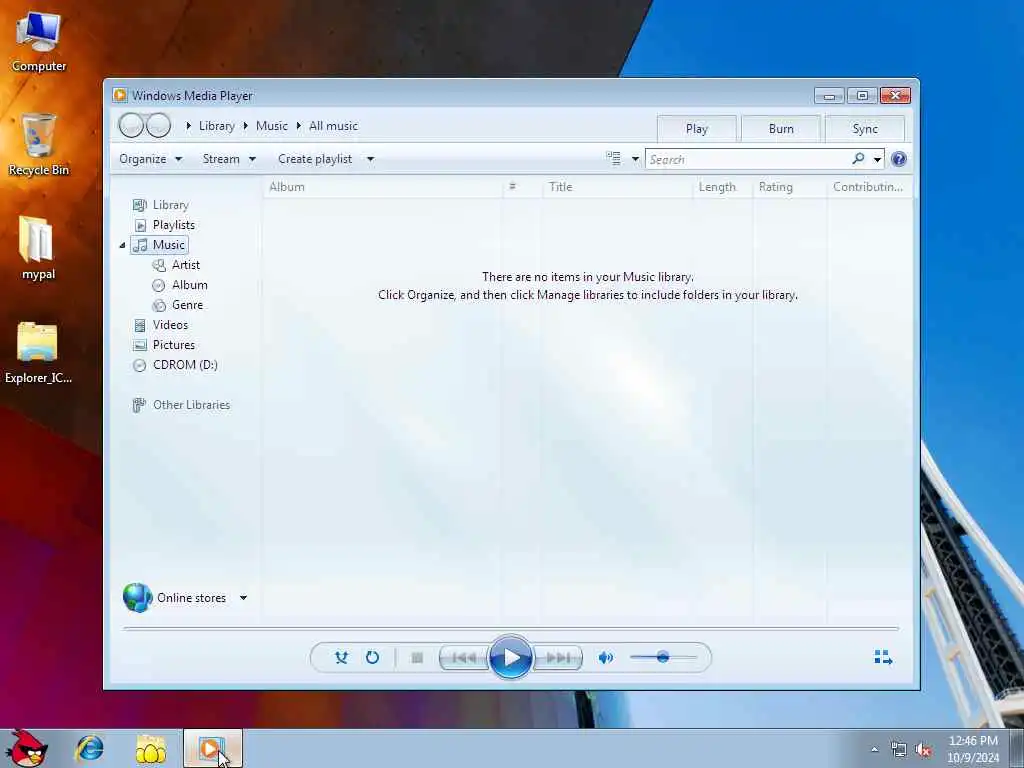Click Music in the breadcrumb
Screen dimensions: 1024x768
(x=272, y=126)
